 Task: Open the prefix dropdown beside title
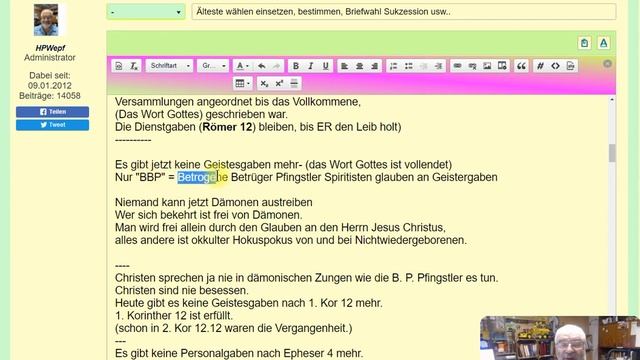pyautogui.click(x=146, y=12)
